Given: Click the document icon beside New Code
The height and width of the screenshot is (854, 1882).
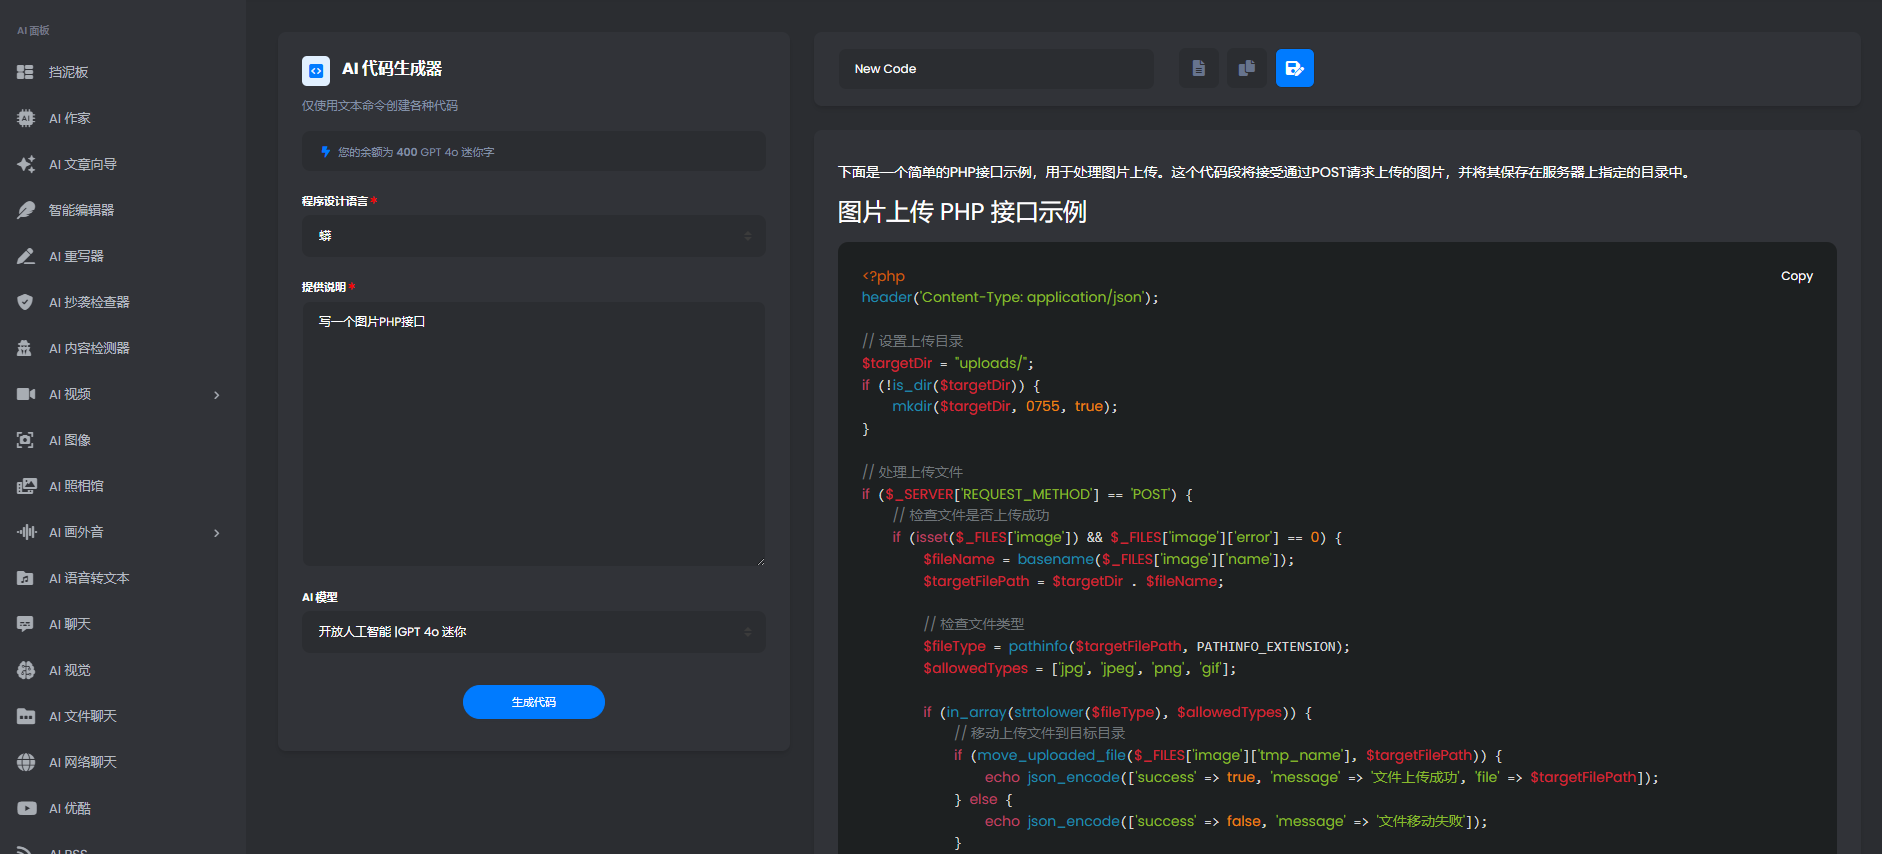Looking at the screenshot, I should 1198,69.
